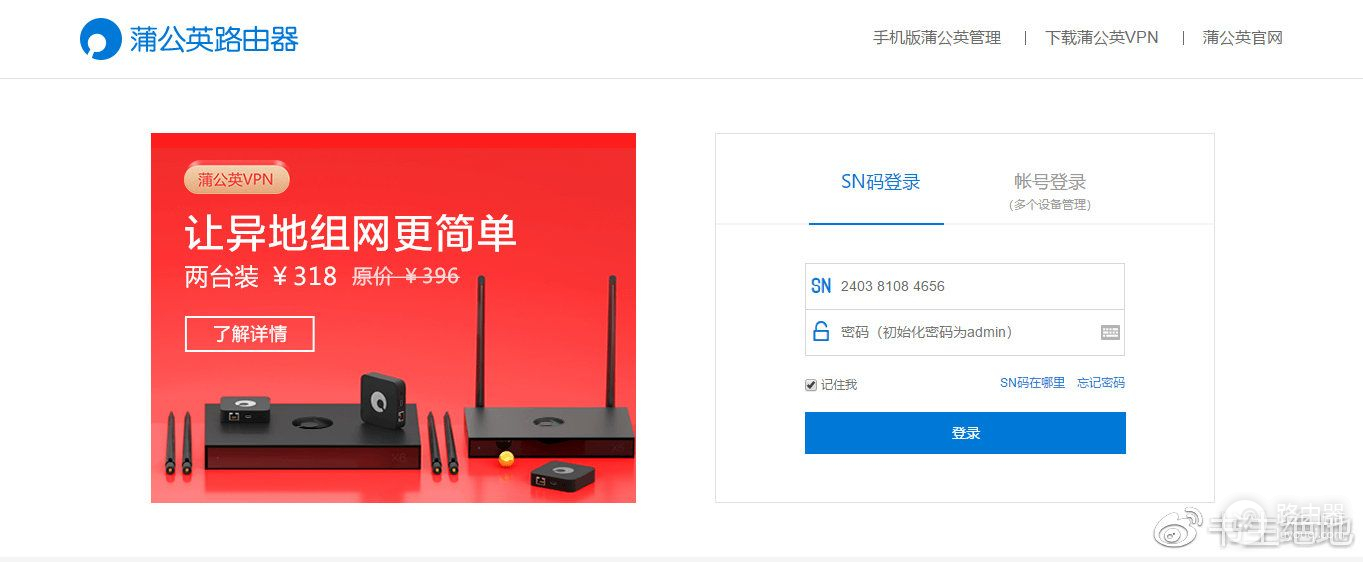Open 蒲公英官网 in top navigation
Image resolution: width=1363 pixels, height=562 pixels.
coord(1242,38)
